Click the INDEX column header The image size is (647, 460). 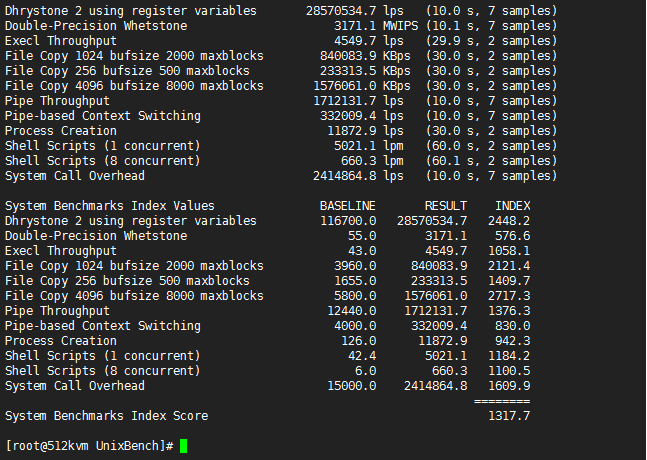[x=512, y=206]
